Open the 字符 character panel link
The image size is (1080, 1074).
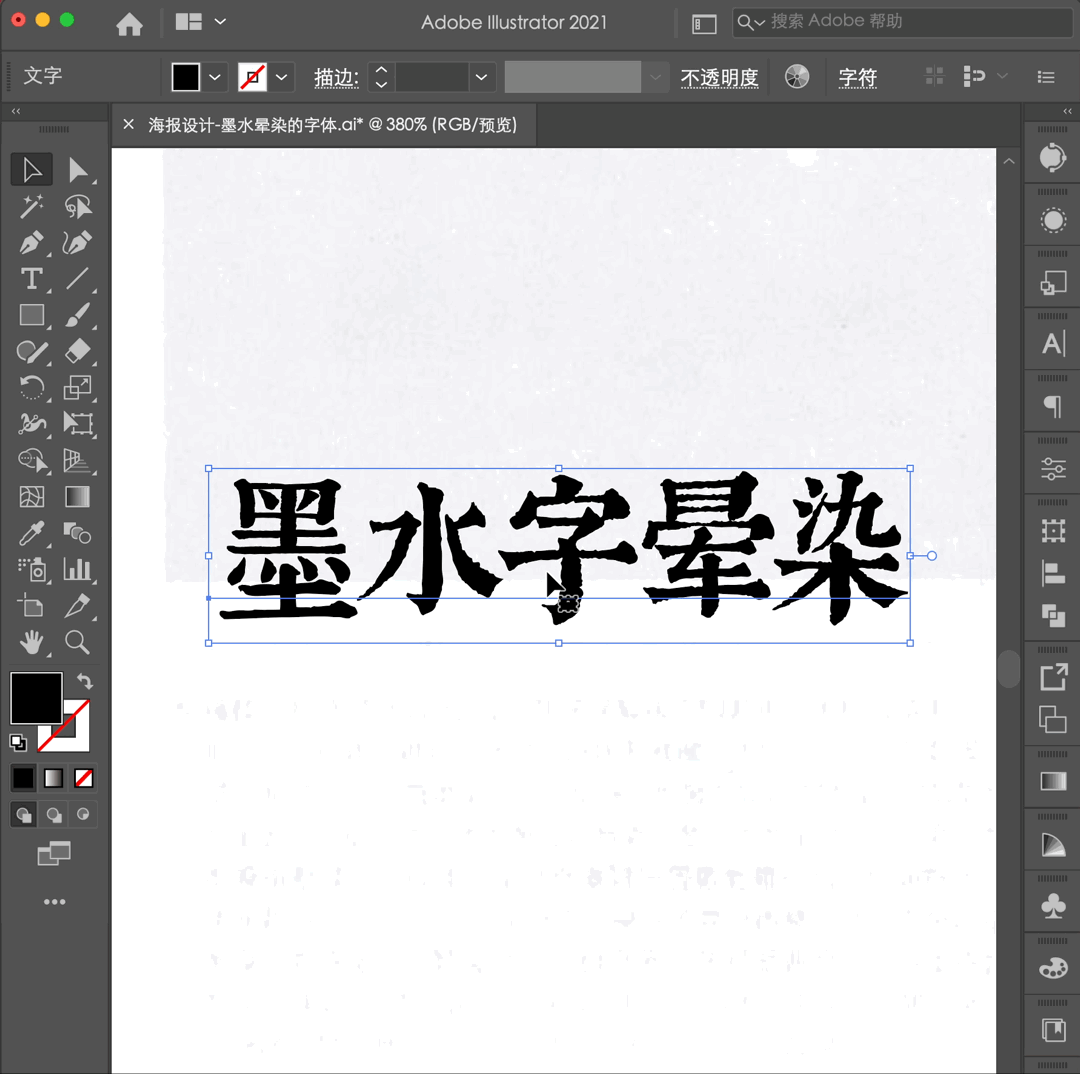[858, 77]
